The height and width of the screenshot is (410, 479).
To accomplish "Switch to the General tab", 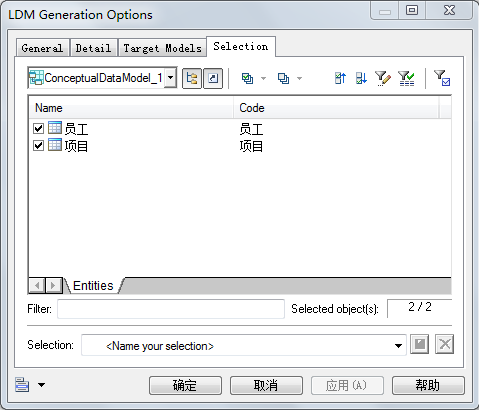I will click(42, 48).
